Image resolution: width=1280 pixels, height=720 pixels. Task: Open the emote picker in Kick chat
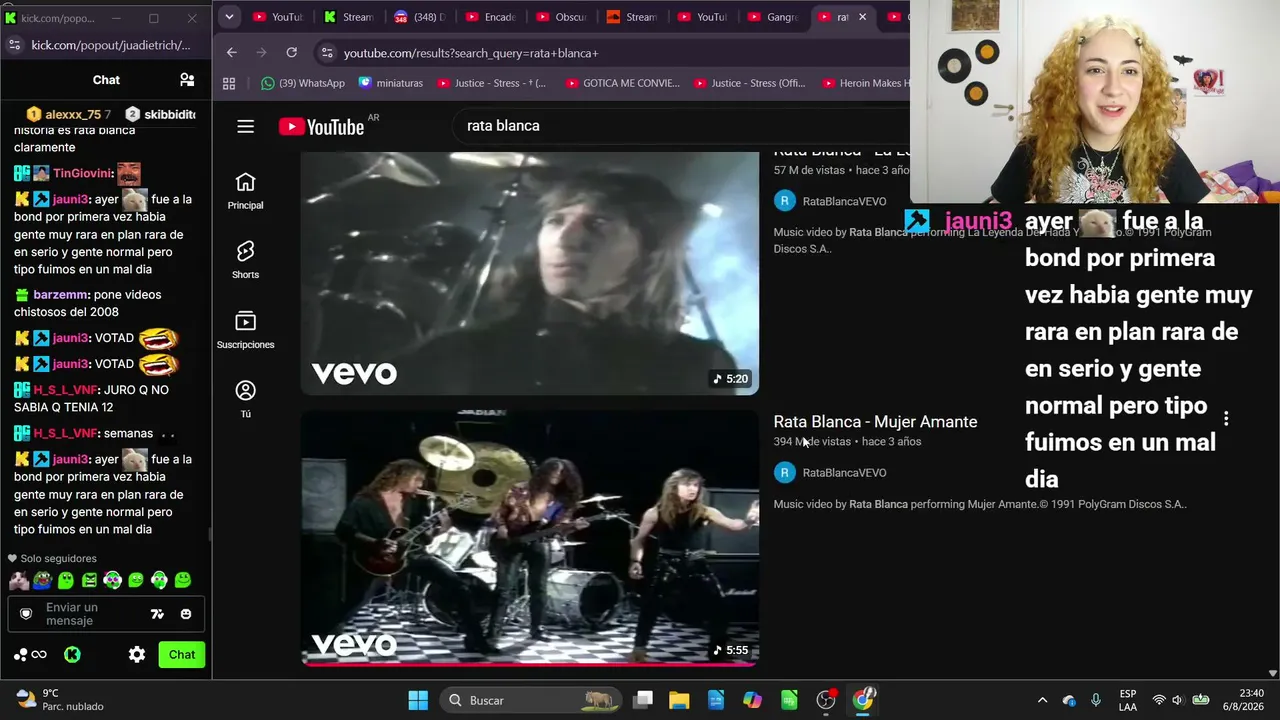click(x=186, y=614)
